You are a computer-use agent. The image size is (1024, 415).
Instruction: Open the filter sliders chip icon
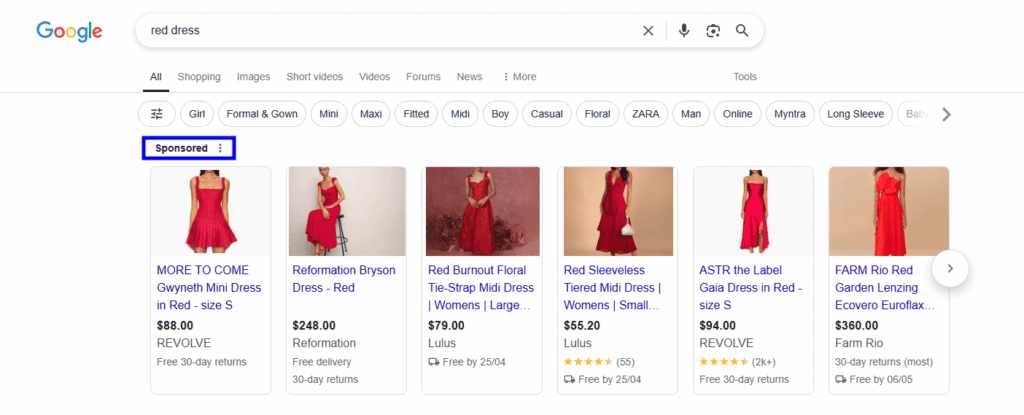click(x=157, y=114)
